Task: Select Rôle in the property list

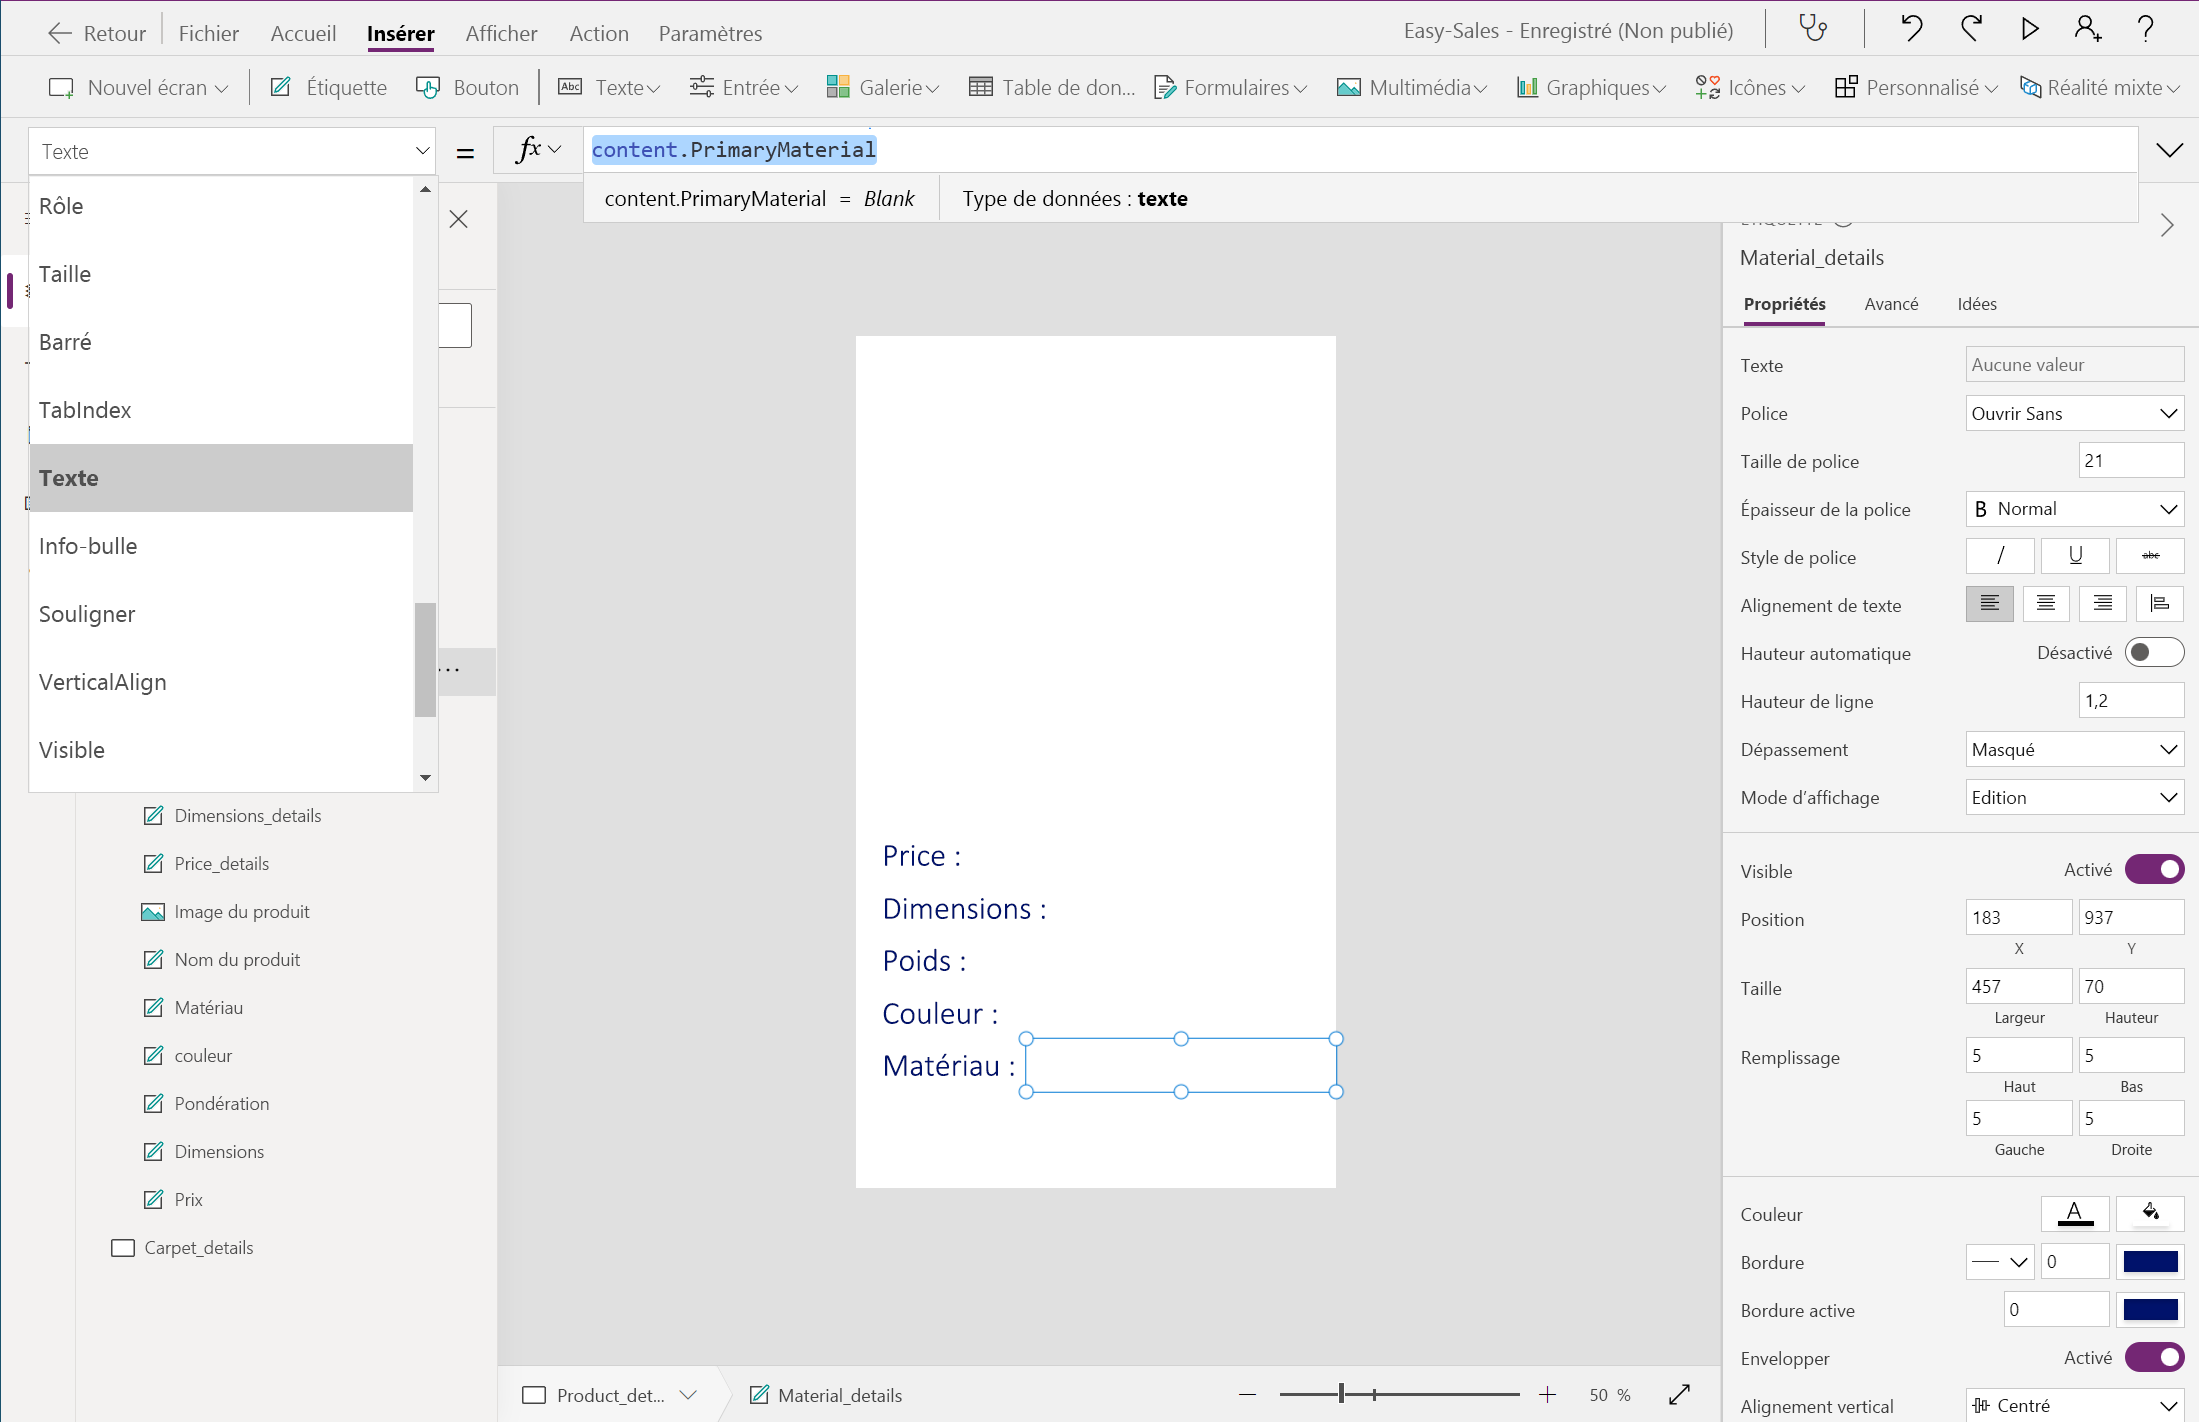Action: pos(221,206)
